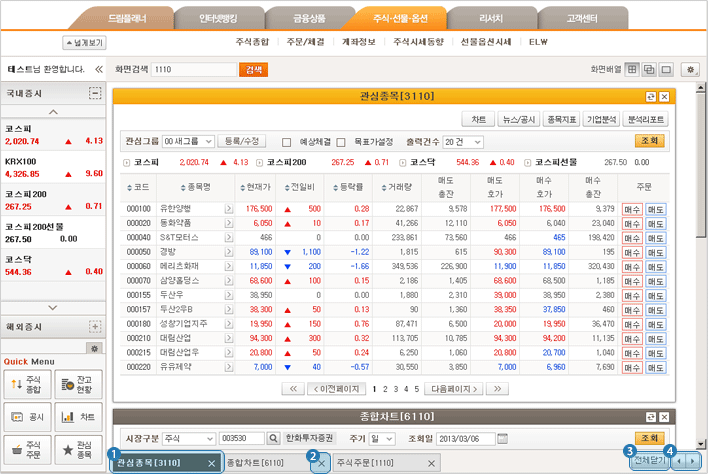Viewport: 708px width, 474px height.
Task: Close the 주식주문[1110] bottom tab
Action: (x=431, y=463)
